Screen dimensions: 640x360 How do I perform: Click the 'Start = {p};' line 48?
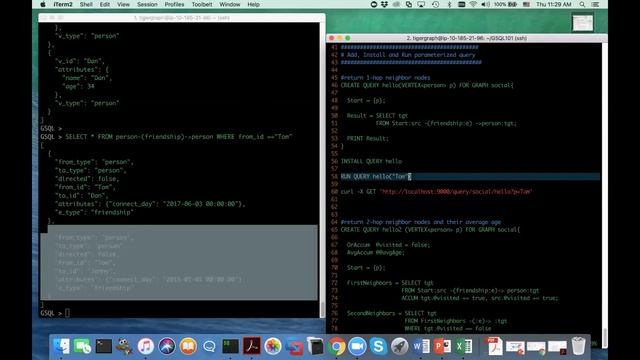click(x=366, y=100)
